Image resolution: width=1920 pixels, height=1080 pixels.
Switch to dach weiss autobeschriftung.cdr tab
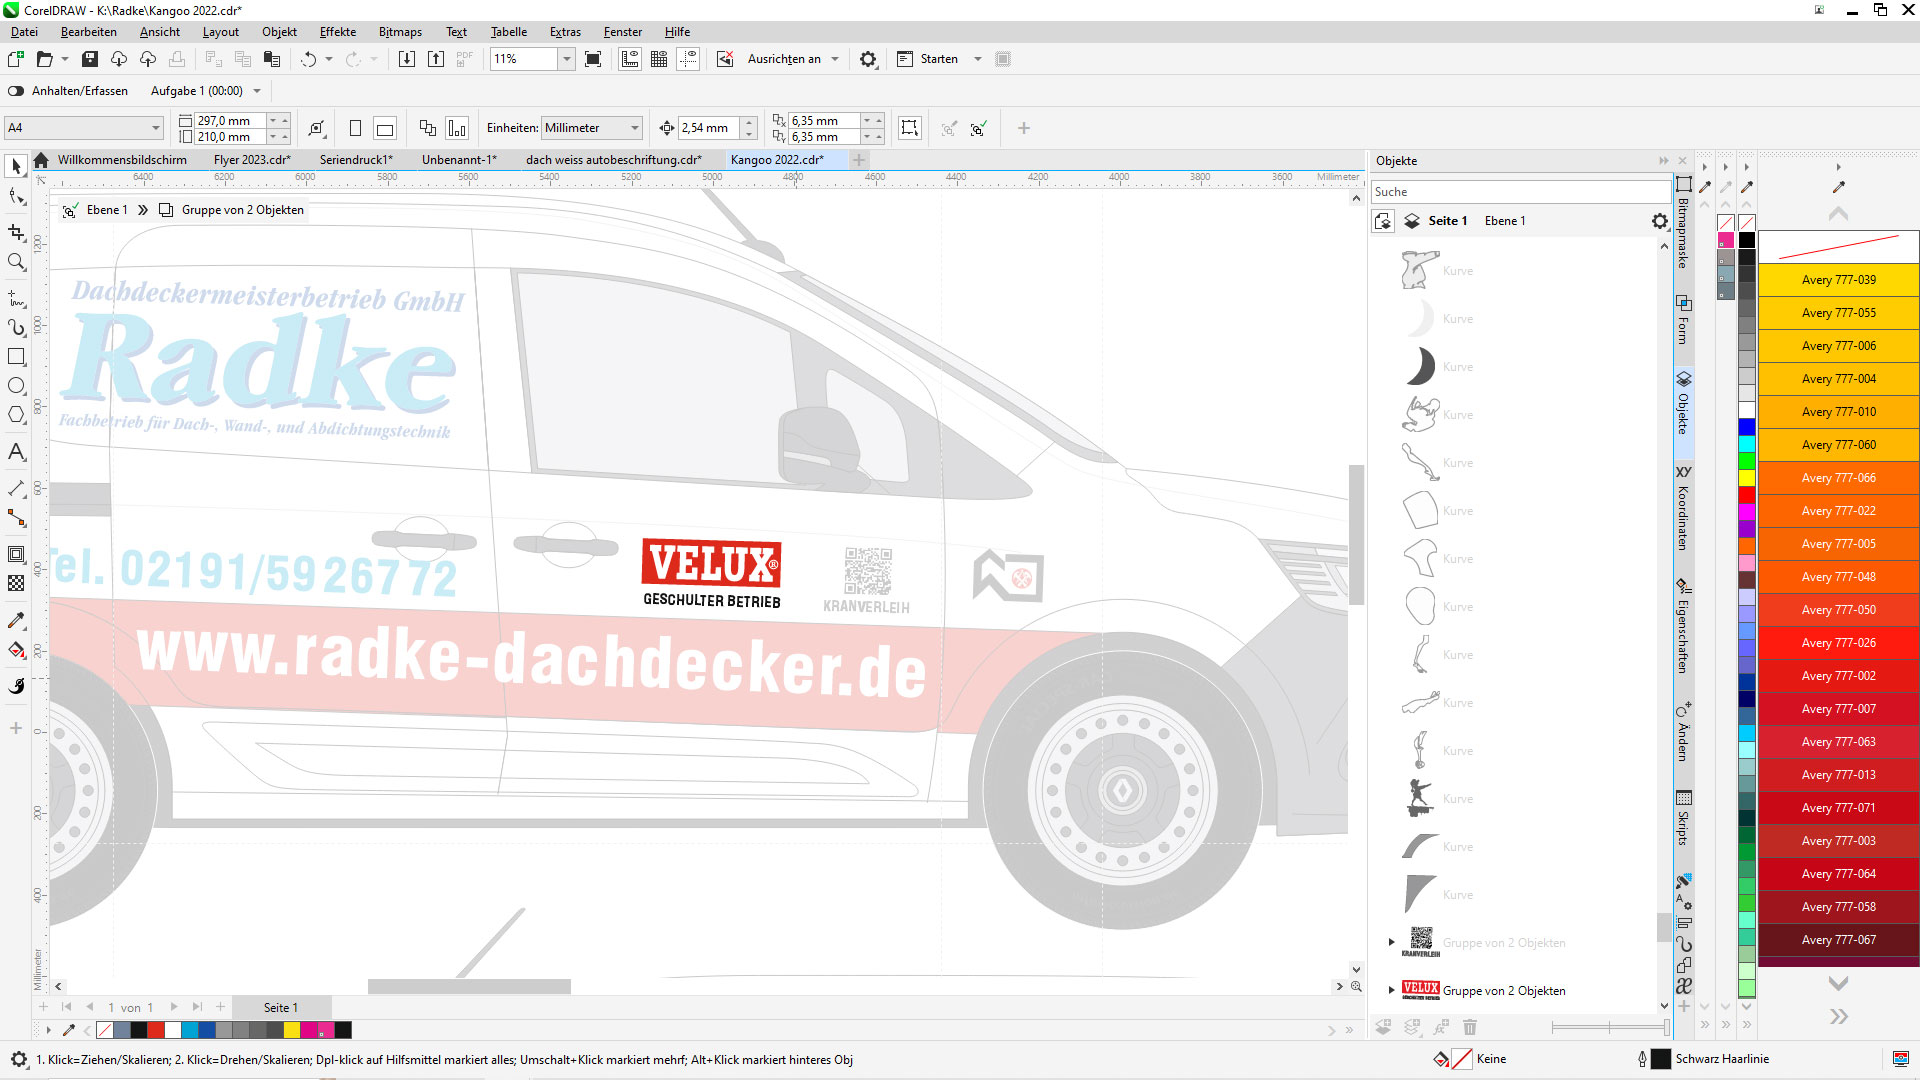tap(614, 160)
